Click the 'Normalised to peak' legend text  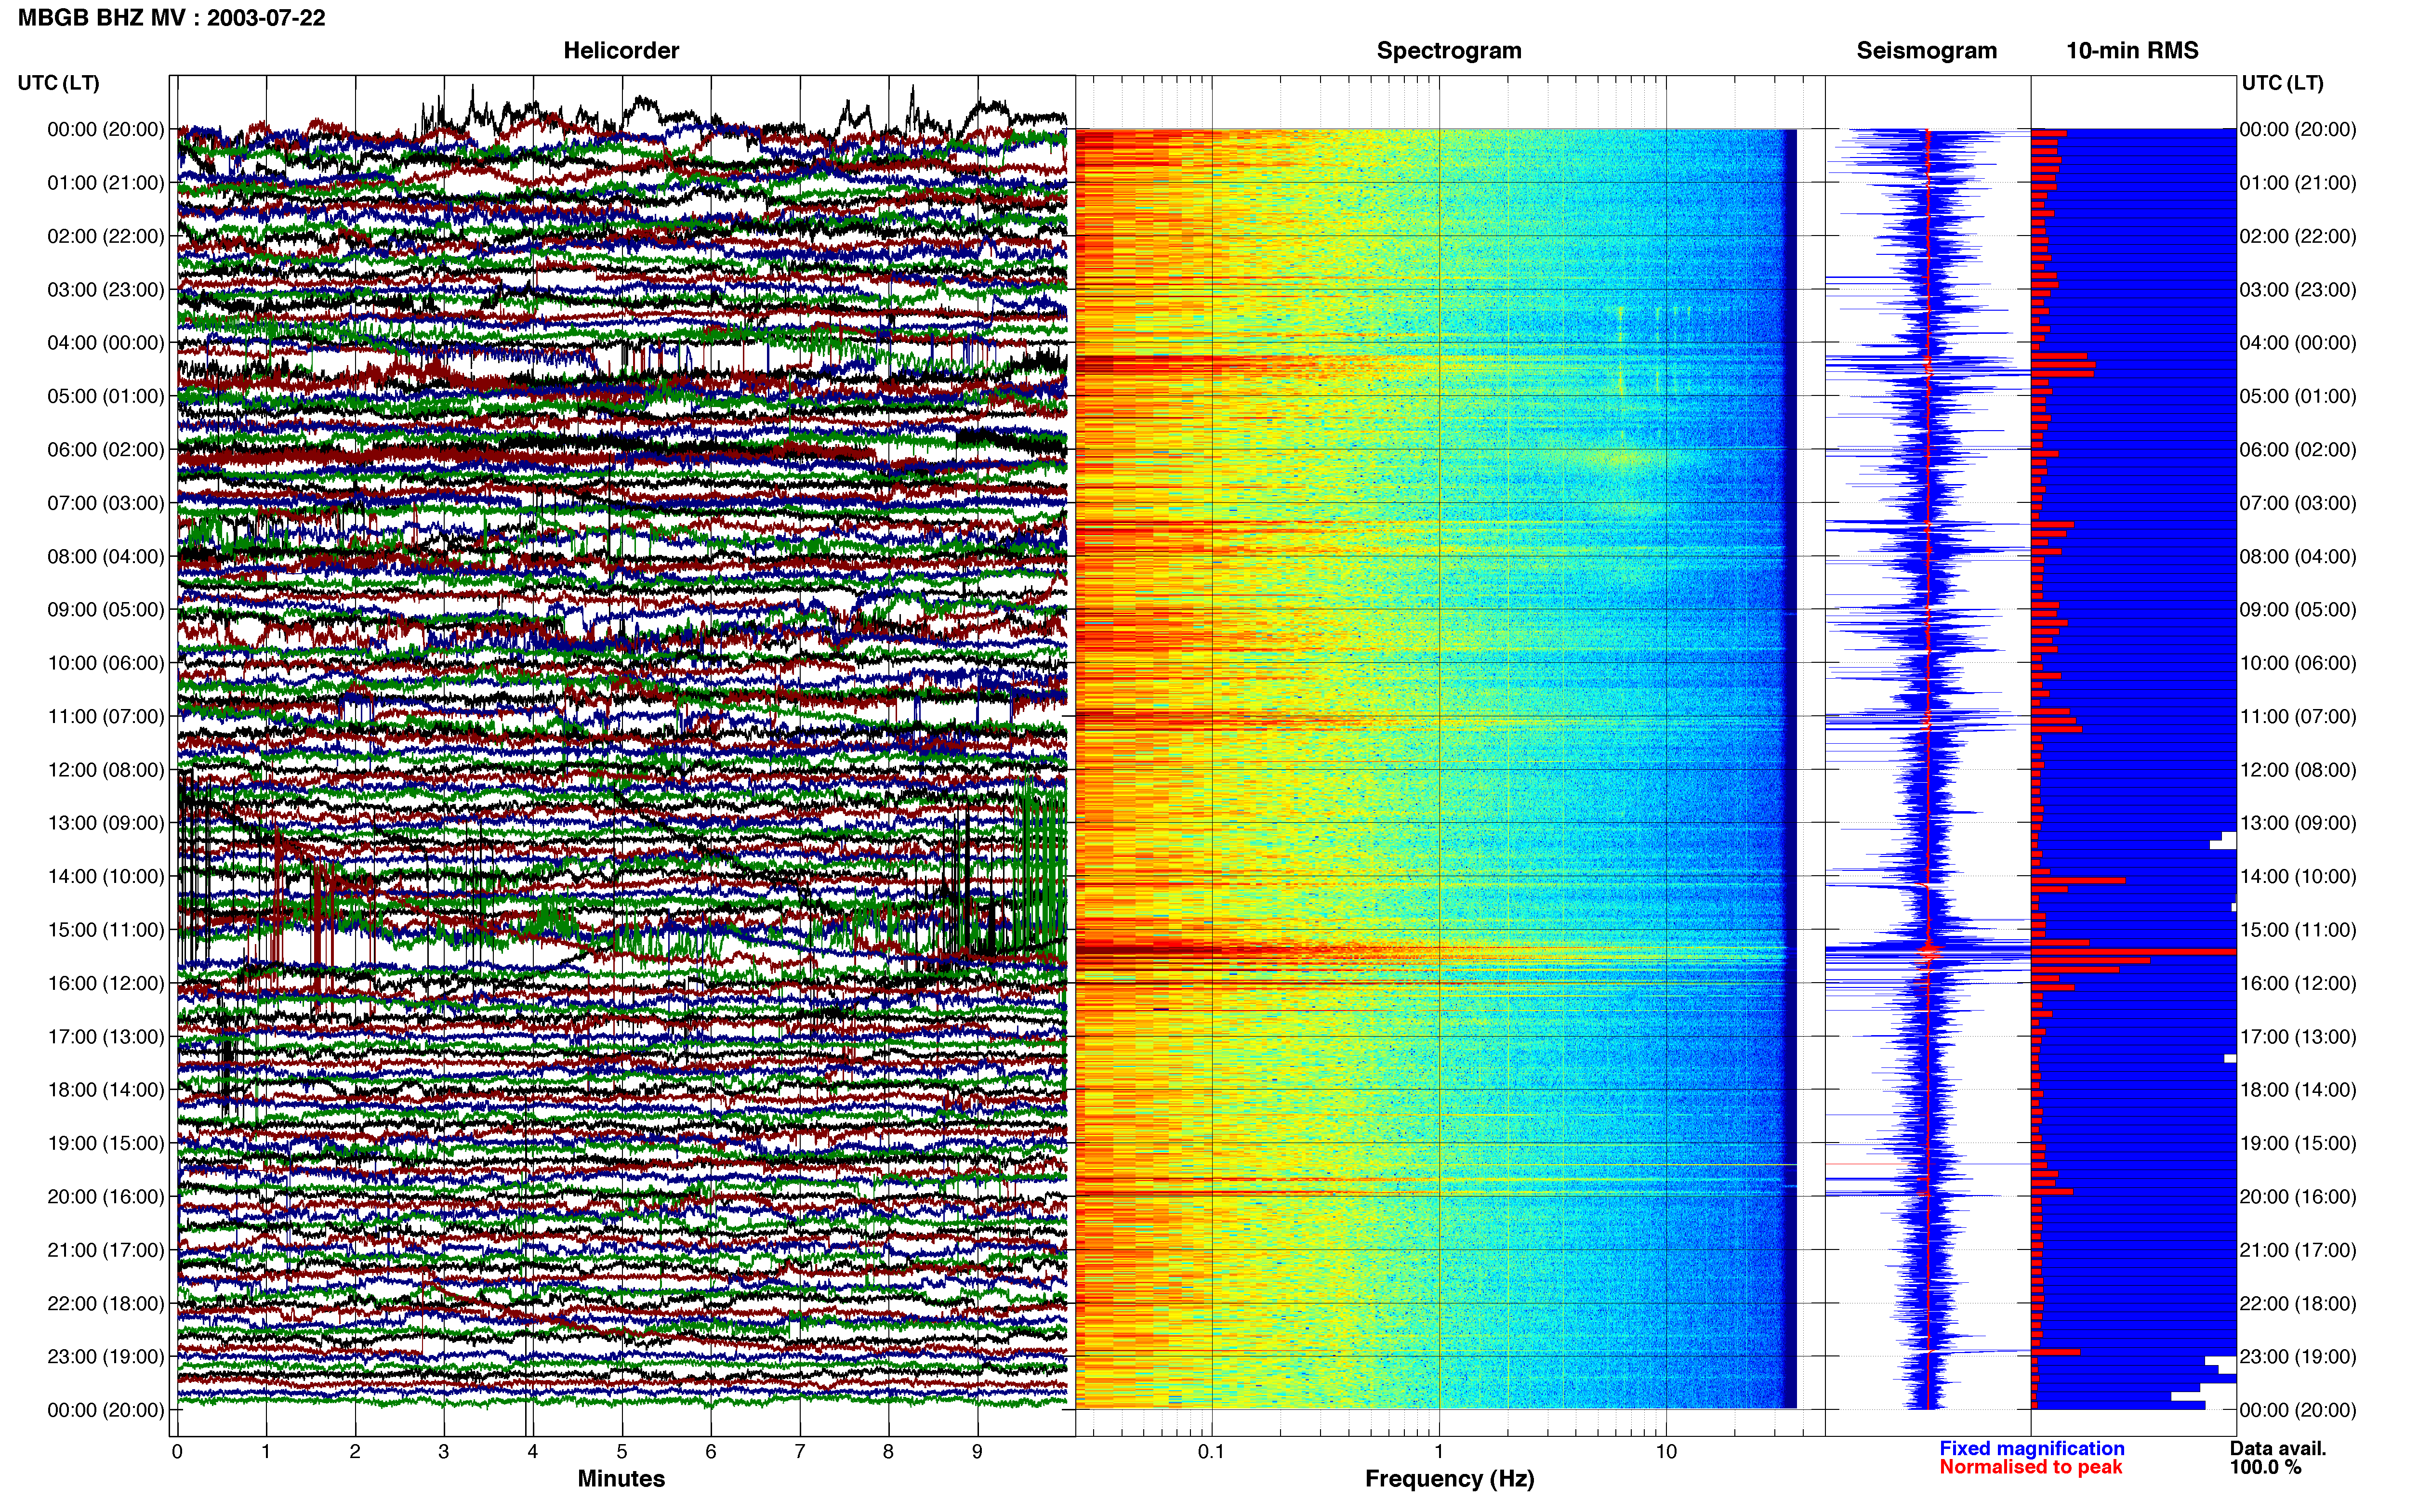[x=2030, y=1467]
